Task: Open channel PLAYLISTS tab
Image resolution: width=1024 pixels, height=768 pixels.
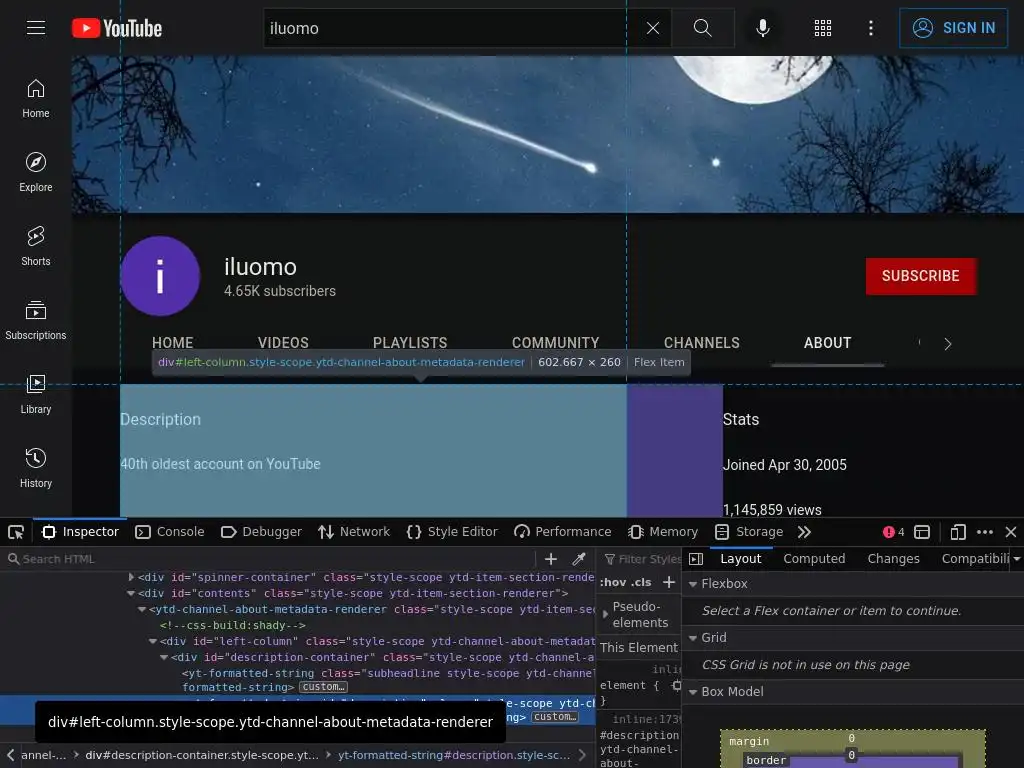Action: click(x=410, y=343)
